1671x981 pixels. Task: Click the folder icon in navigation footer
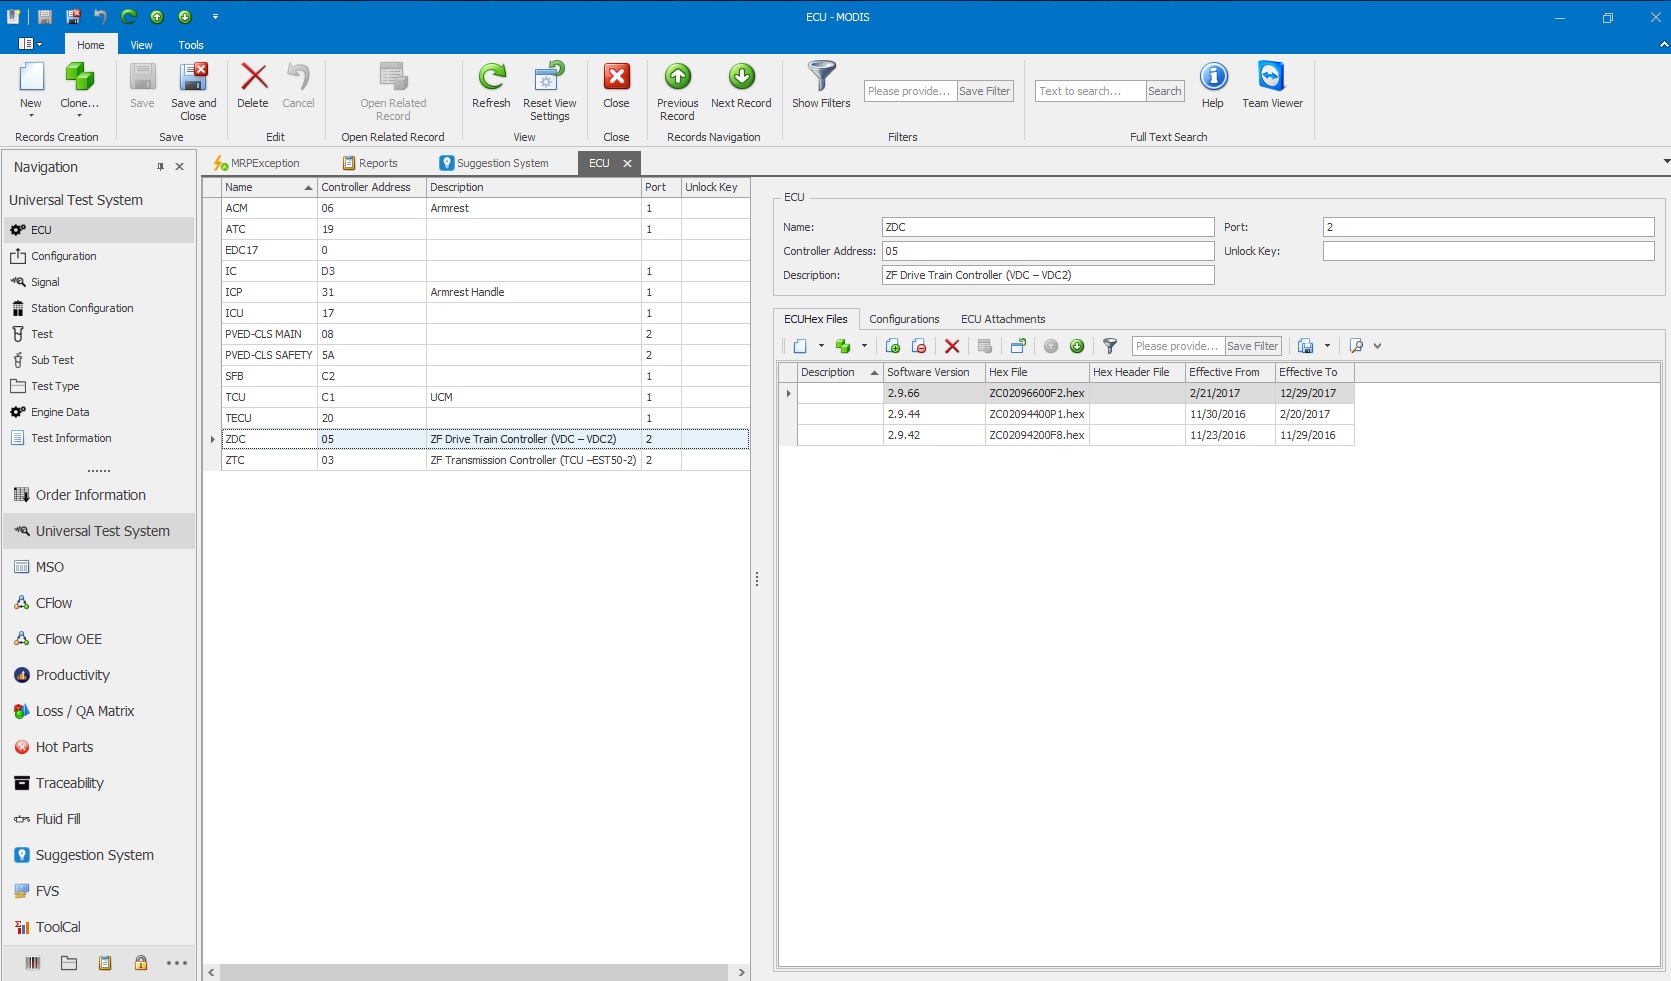[x=69, y=963]
